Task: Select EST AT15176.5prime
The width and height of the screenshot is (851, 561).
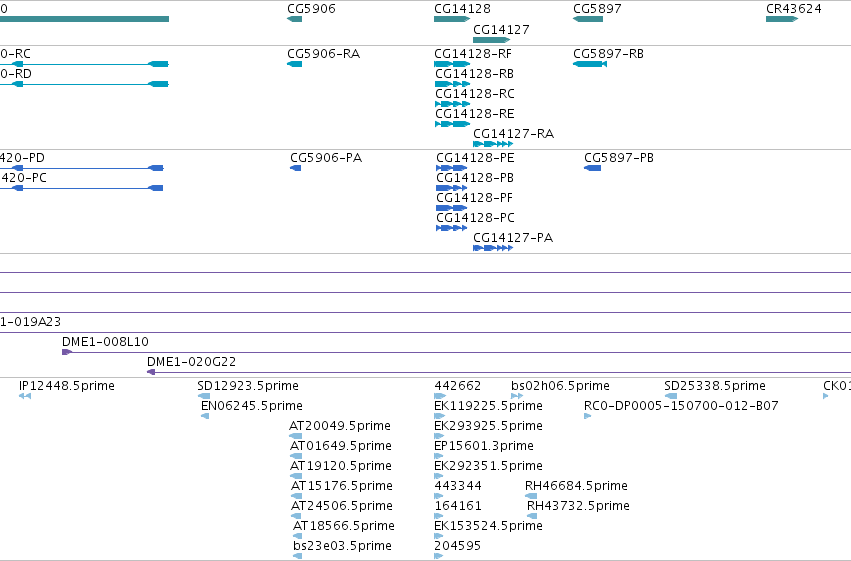Action: tap(342, 486)
